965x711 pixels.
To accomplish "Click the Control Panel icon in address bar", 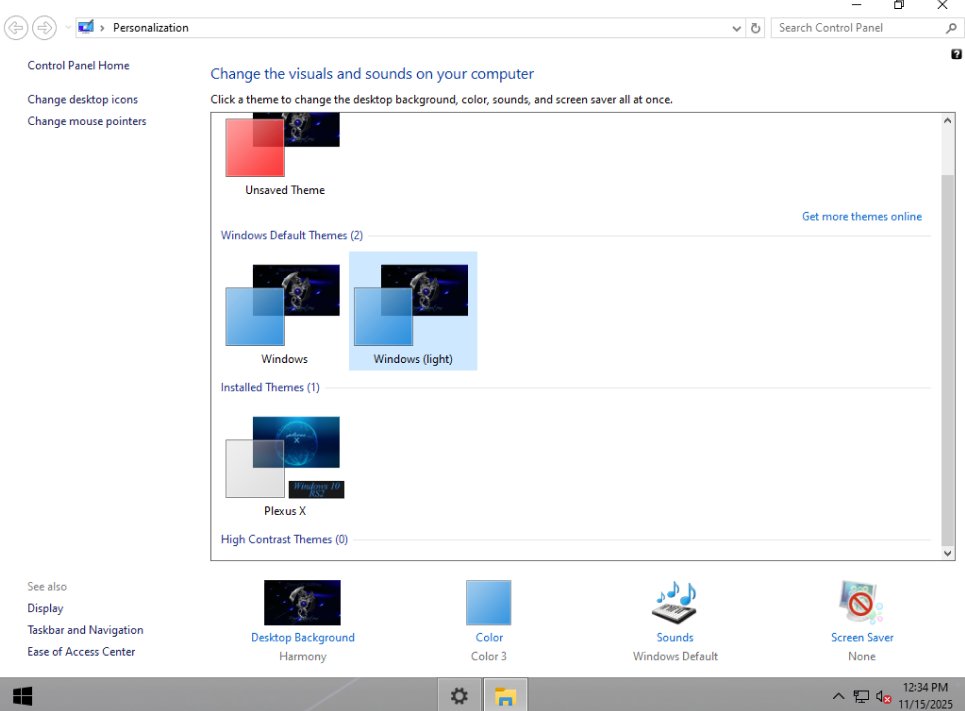I will (x=86, y=27).
